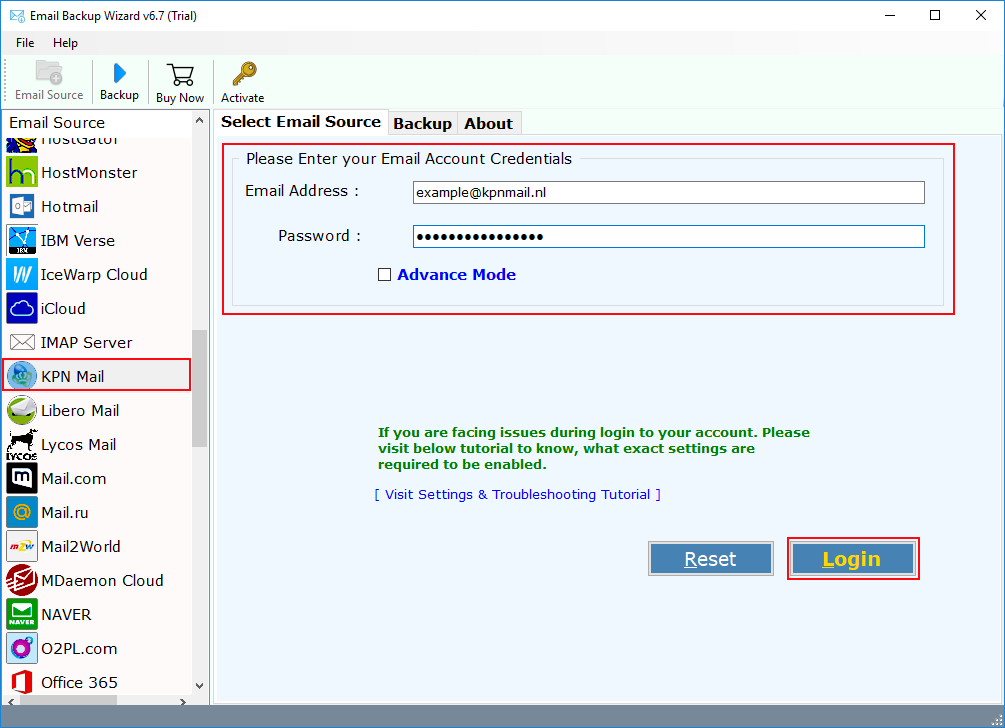Select the IceWarp Cloud label
Image resolution: width=1005 pixels, height=728 pixels.
tap(94, 275)
